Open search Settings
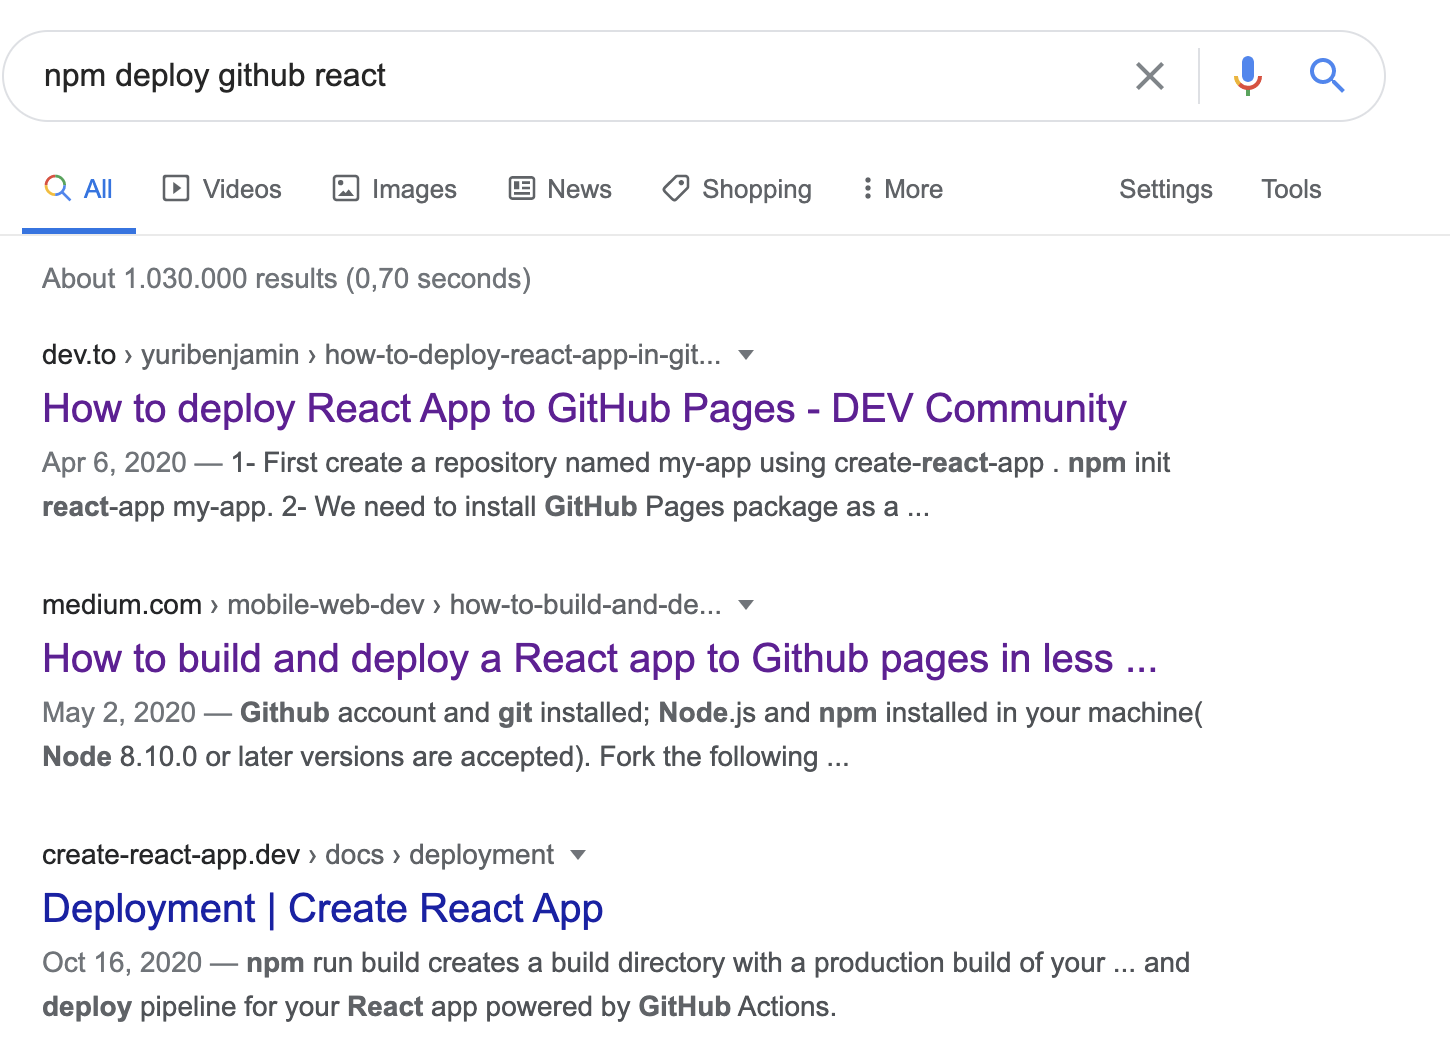 tap(1166, 189)
